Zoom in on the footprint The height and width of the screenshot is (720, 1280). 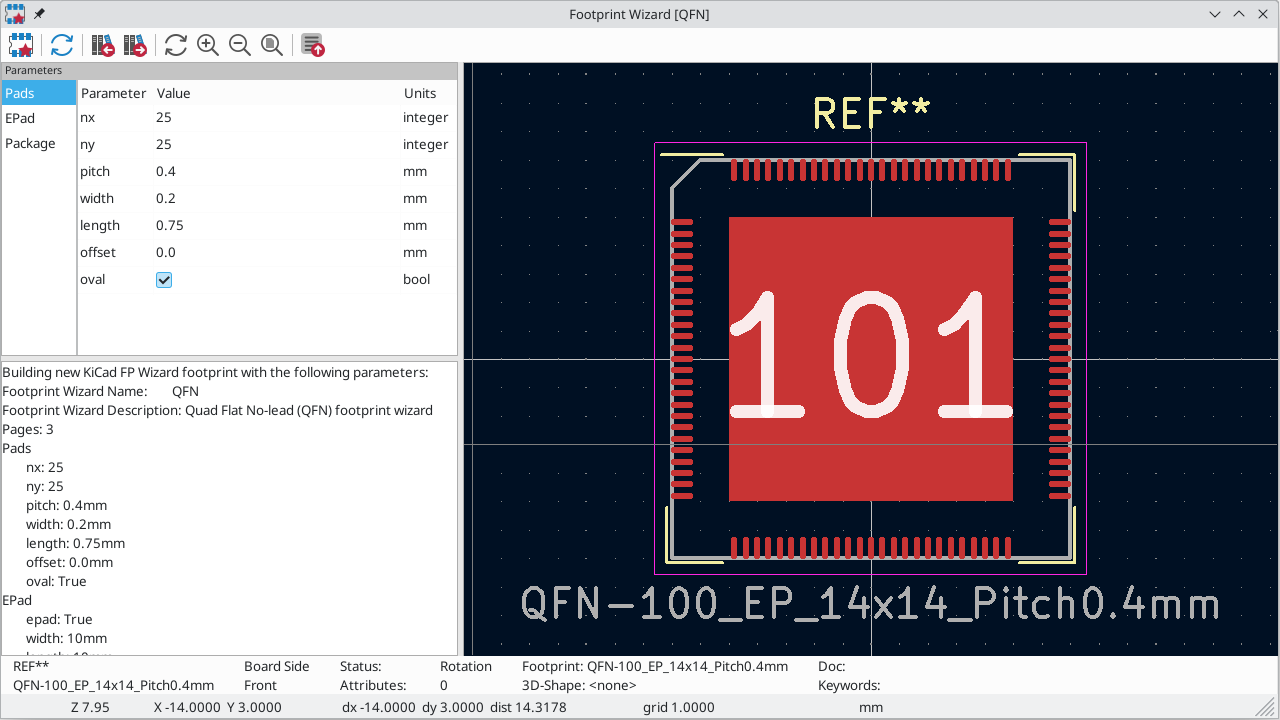coord(208,45)
